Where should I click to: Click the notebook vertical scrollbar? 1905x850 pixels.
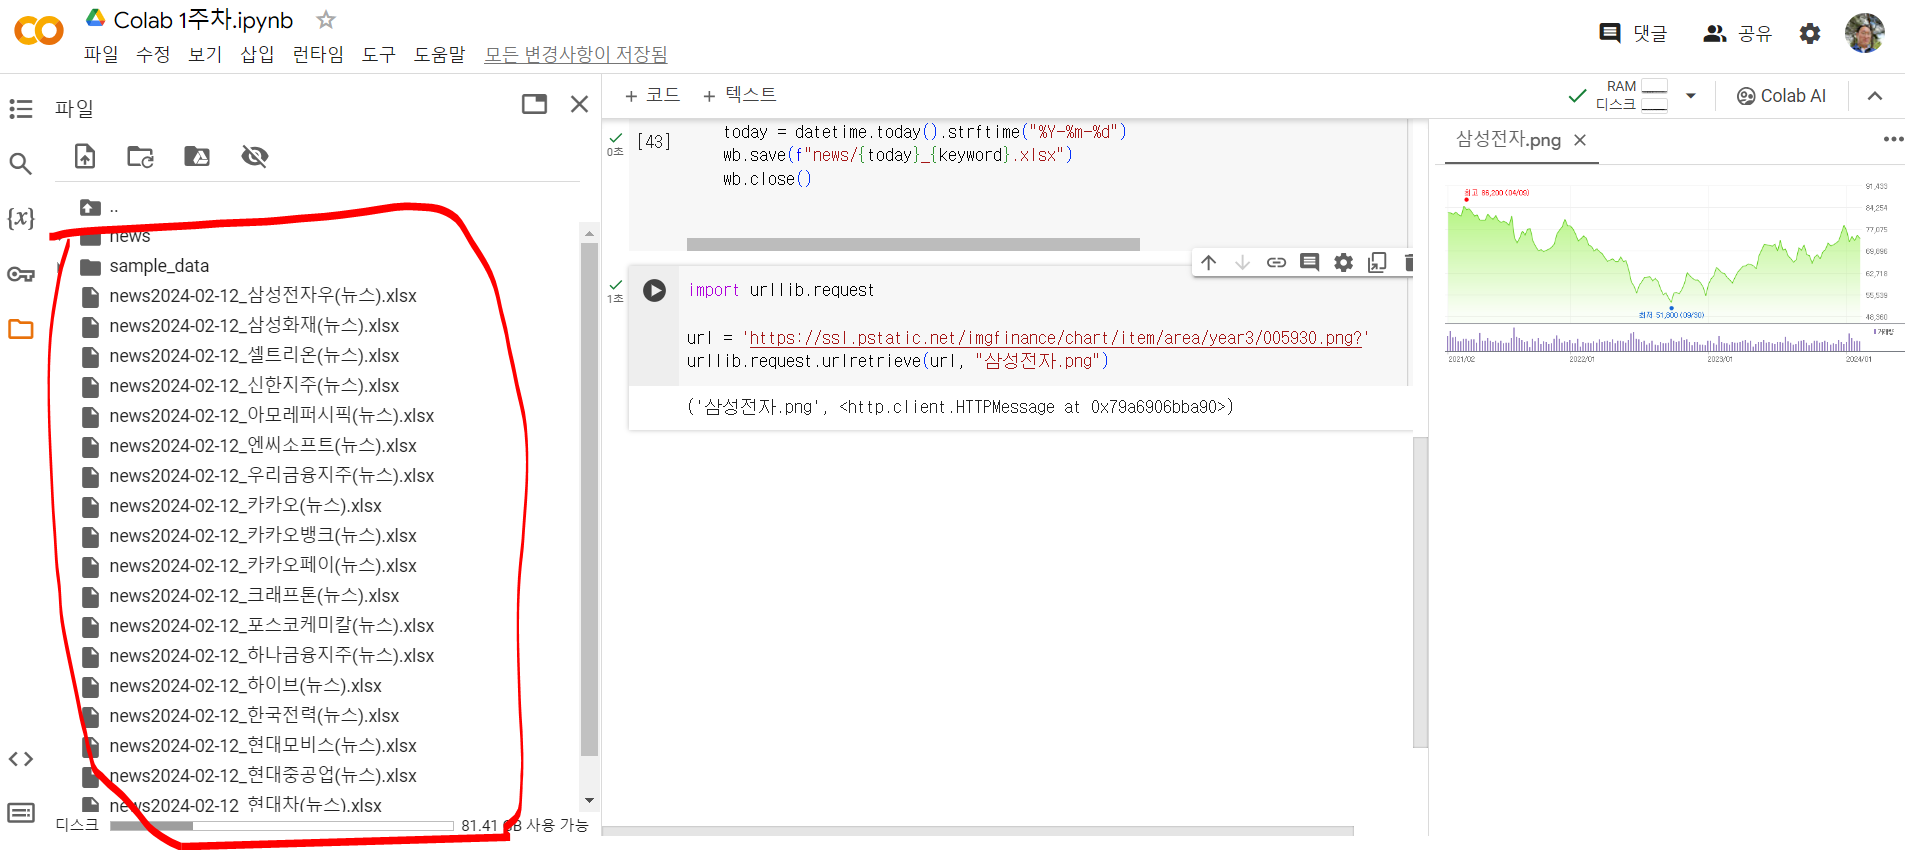click(x=1420, y=592)
